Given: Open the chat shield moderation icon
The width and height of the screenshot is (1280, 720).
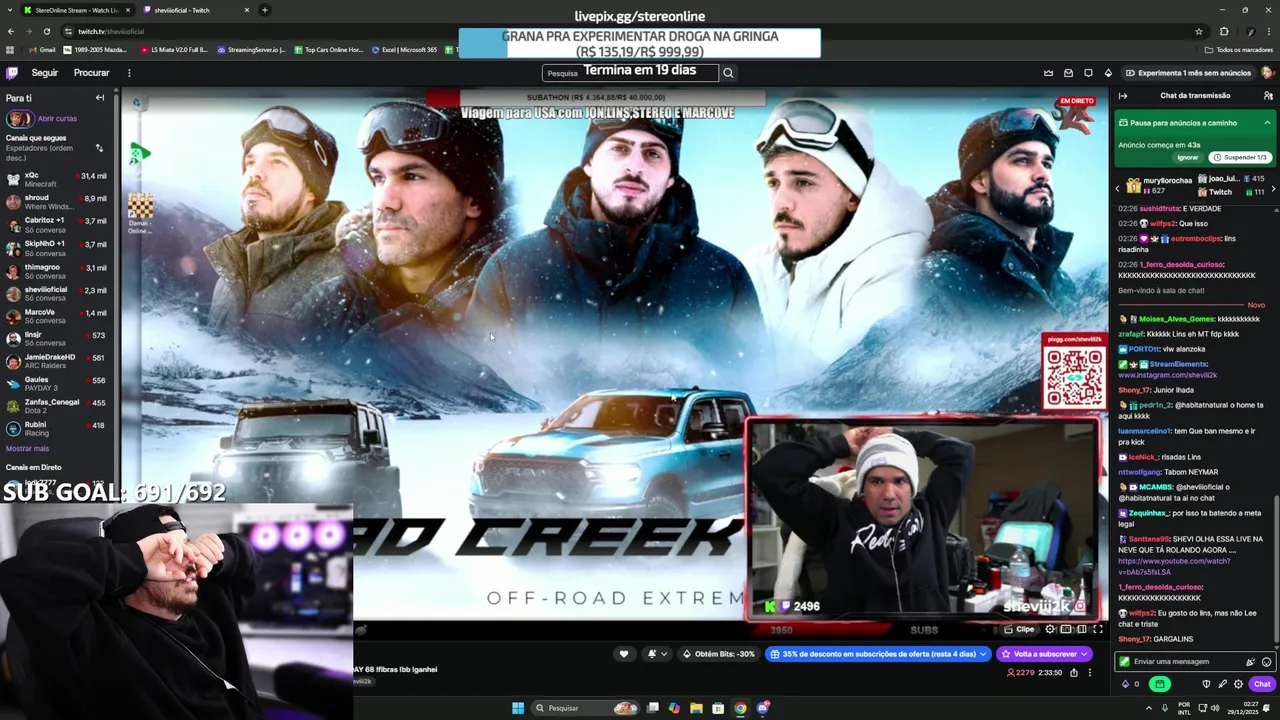Looking at the screenshot, I should tap(1206, 684).
